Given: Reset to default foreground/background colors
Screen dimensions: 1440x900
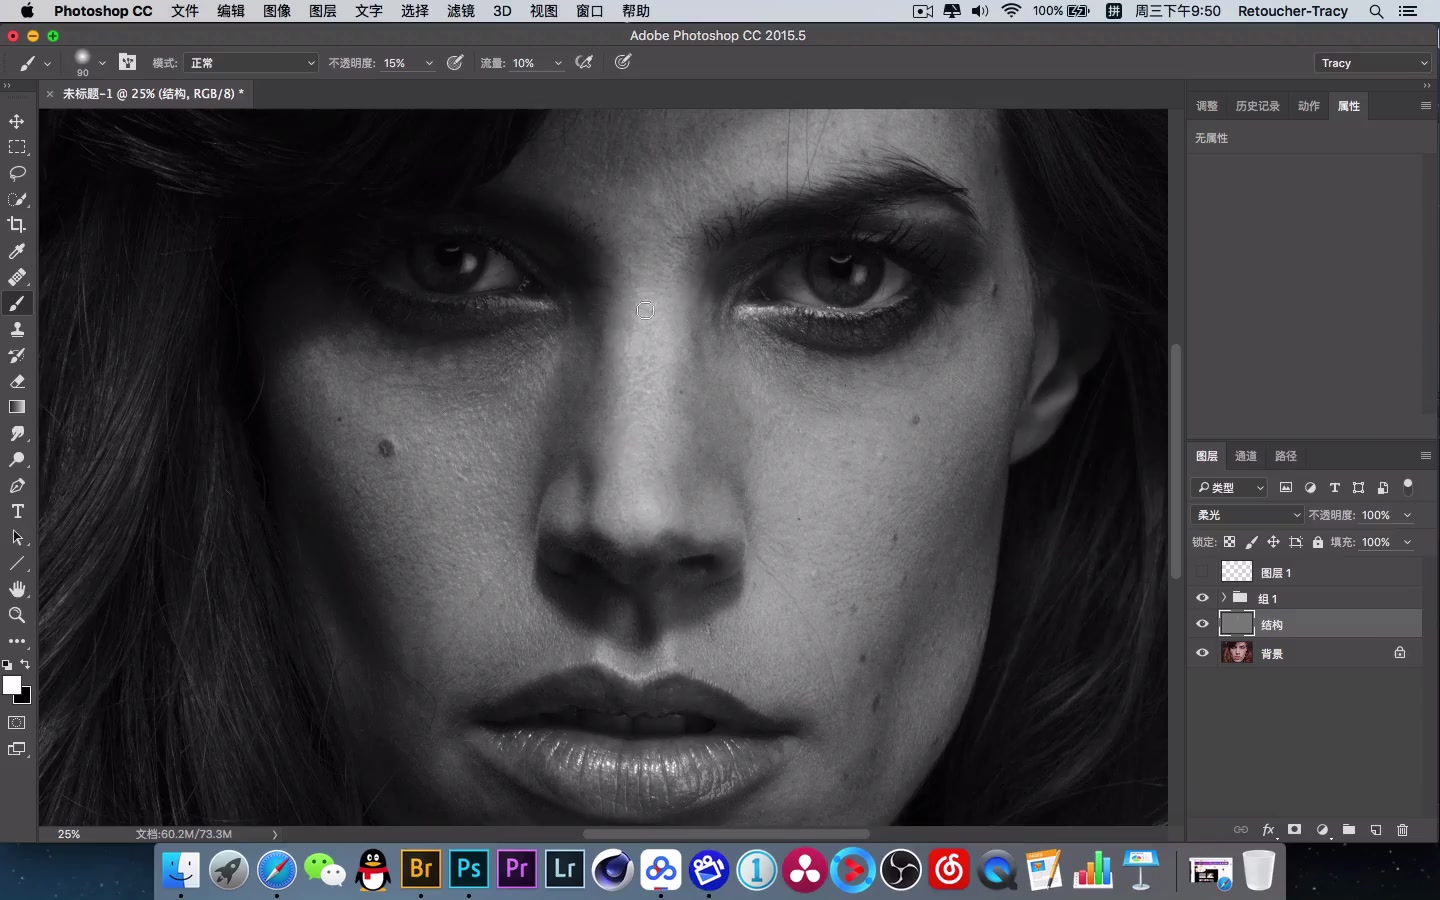Looking at the screenshot, I should [x=7, y=665].
